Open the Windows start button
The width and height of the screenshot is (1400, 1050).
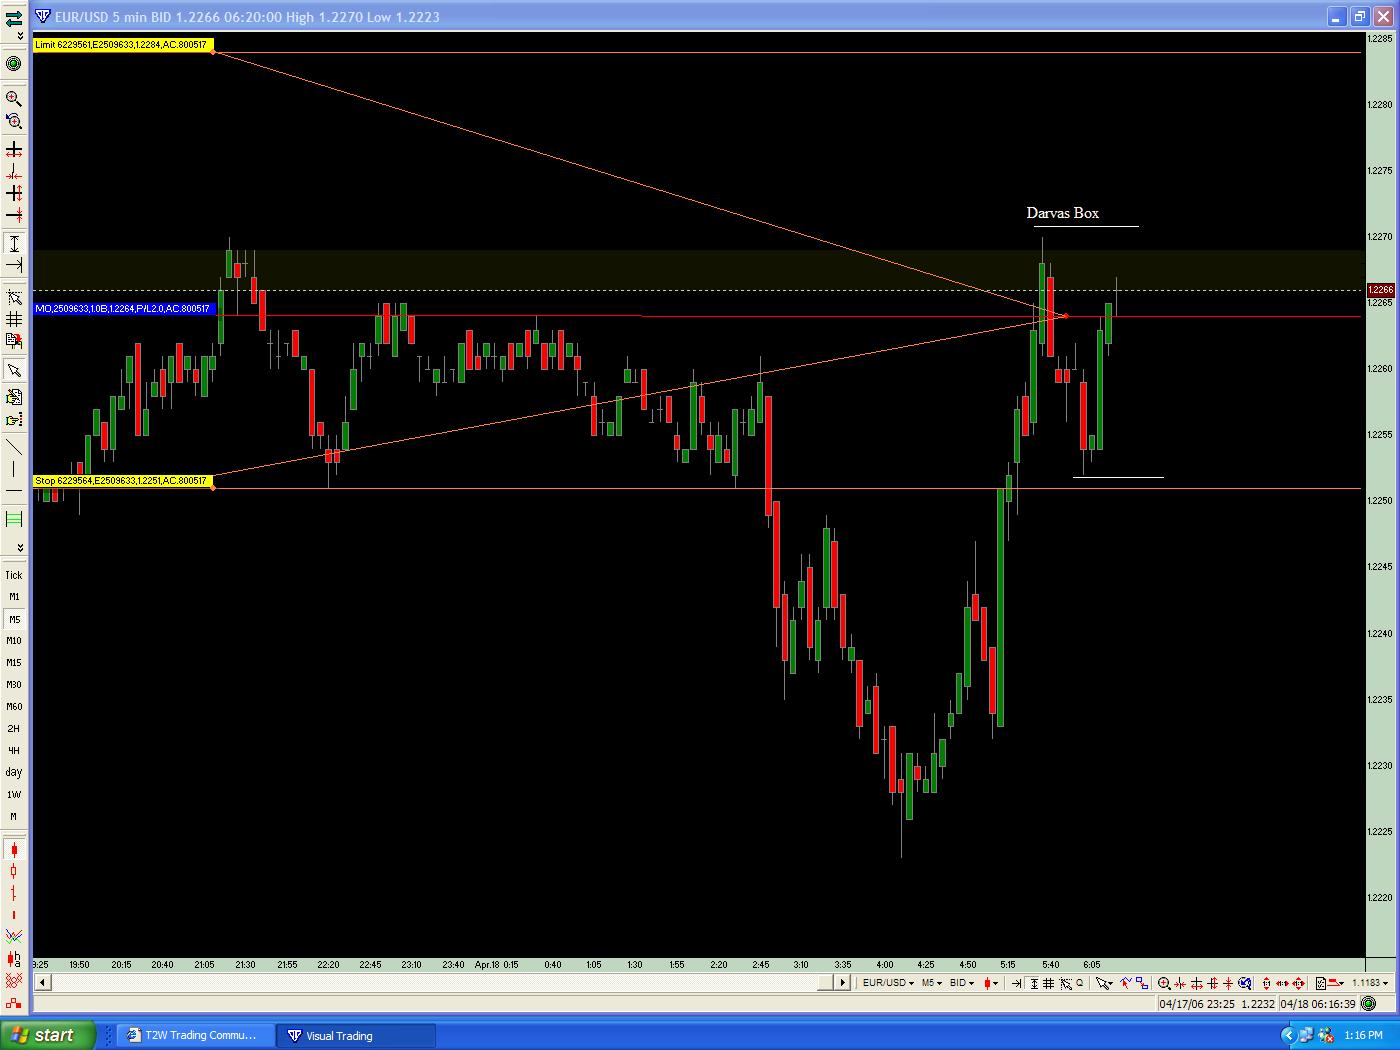point(48,1035)
